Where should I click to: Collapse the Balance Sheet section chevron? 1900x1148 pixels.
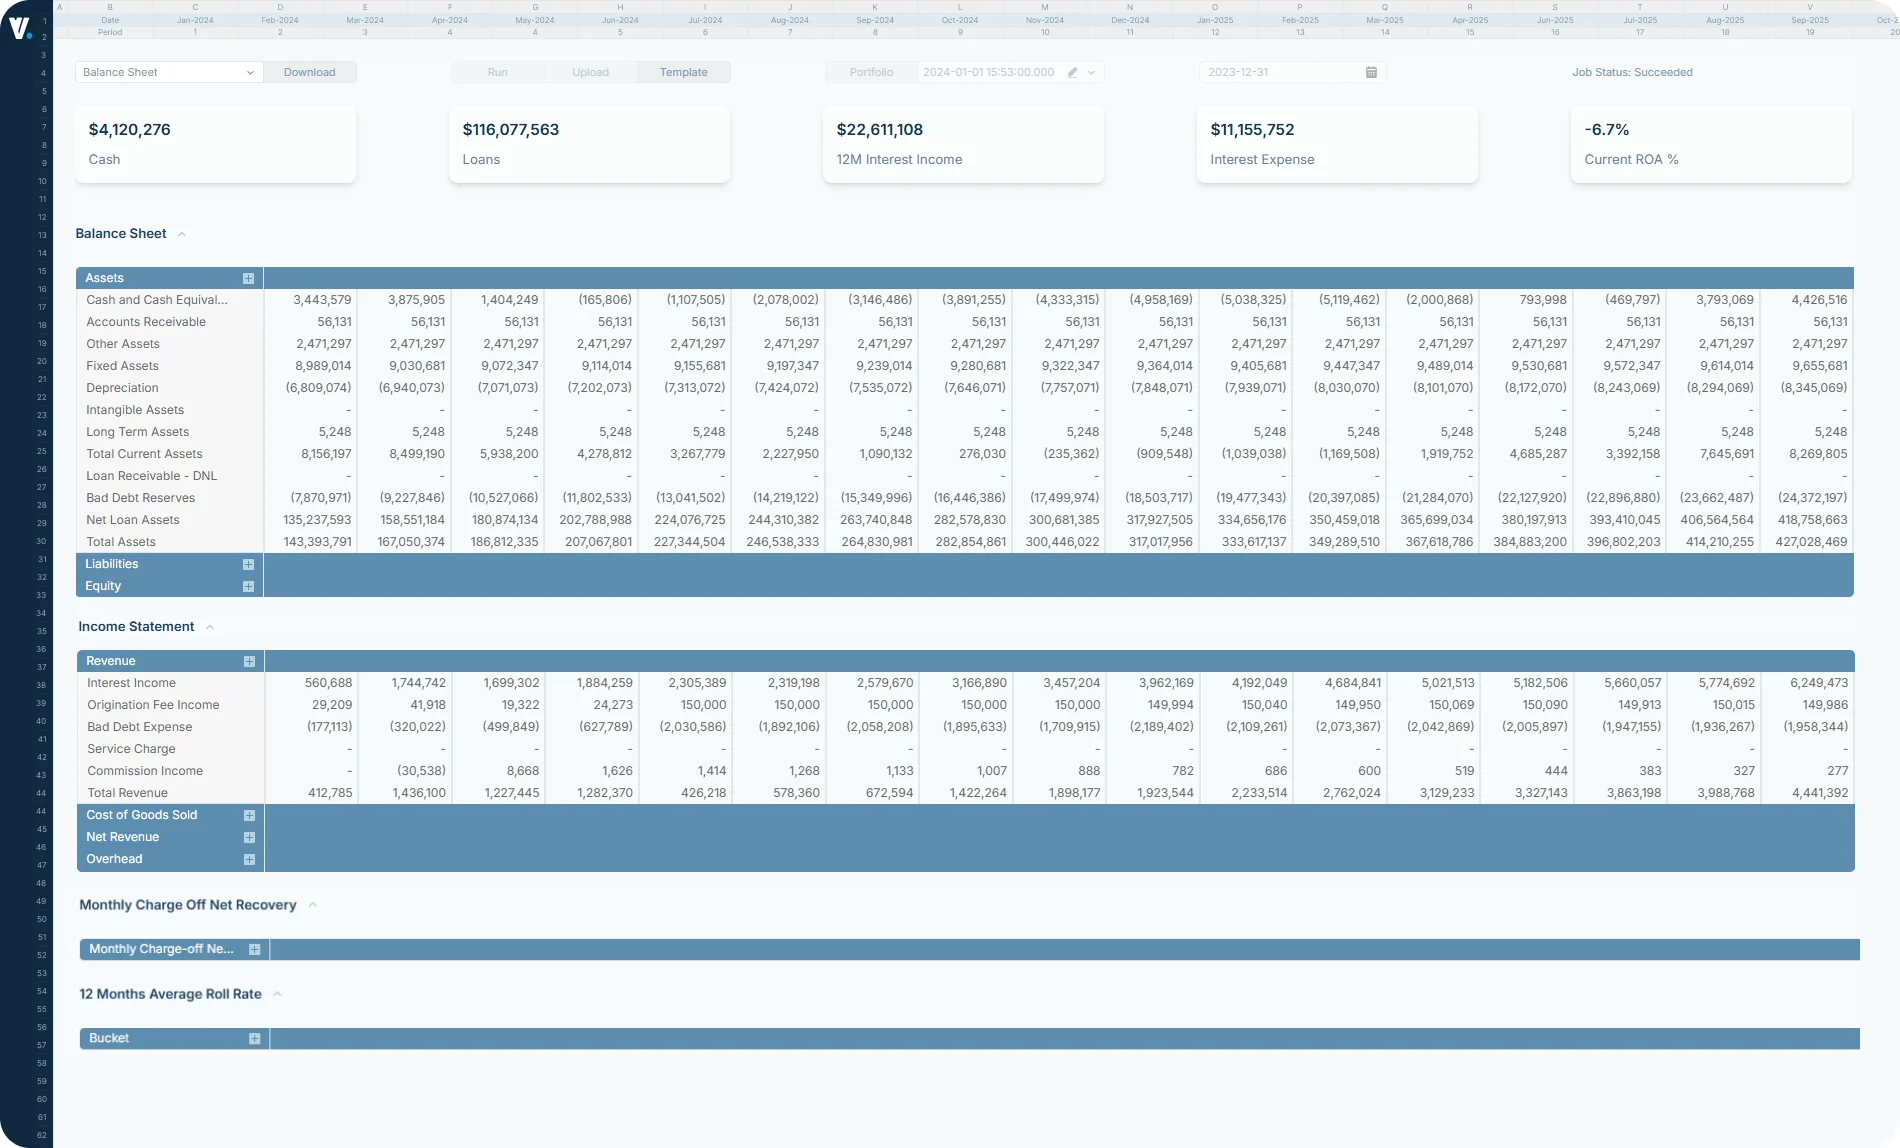(x=181, y=233)
